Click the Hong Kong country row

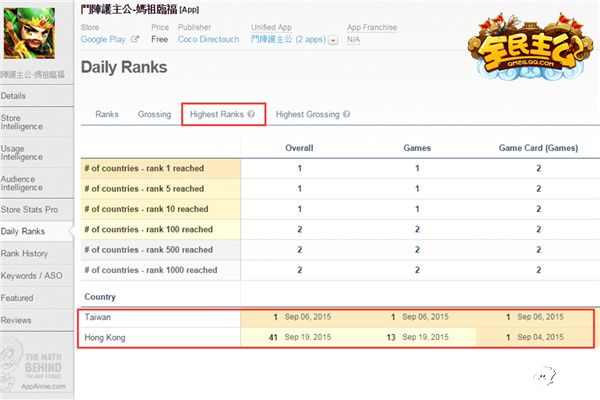pos(336,337)
